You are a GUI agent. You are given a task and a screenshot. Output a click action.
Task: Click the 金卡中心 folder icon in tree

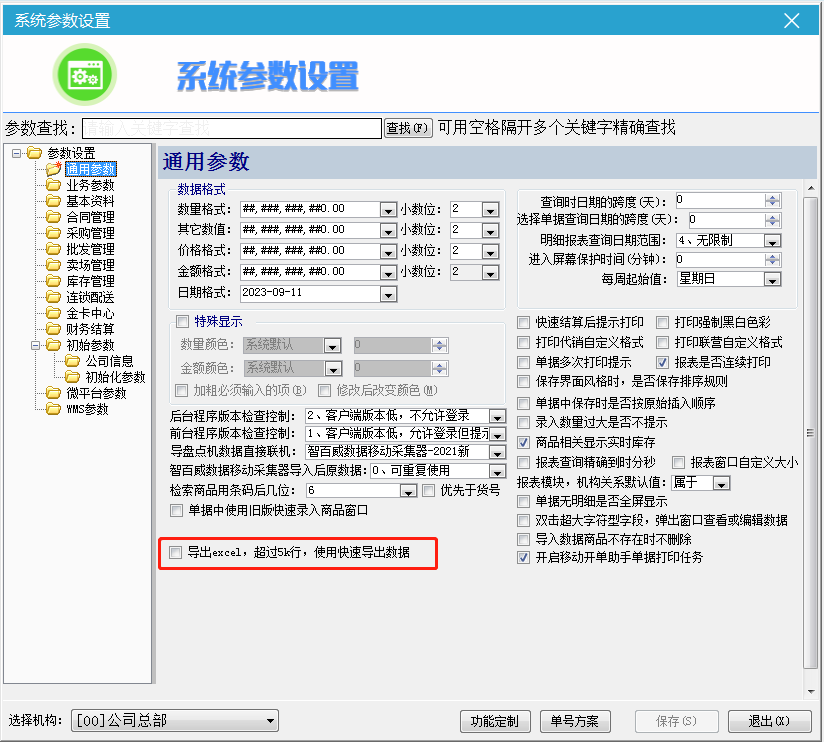pyautogui.click(x=53, y=313)
